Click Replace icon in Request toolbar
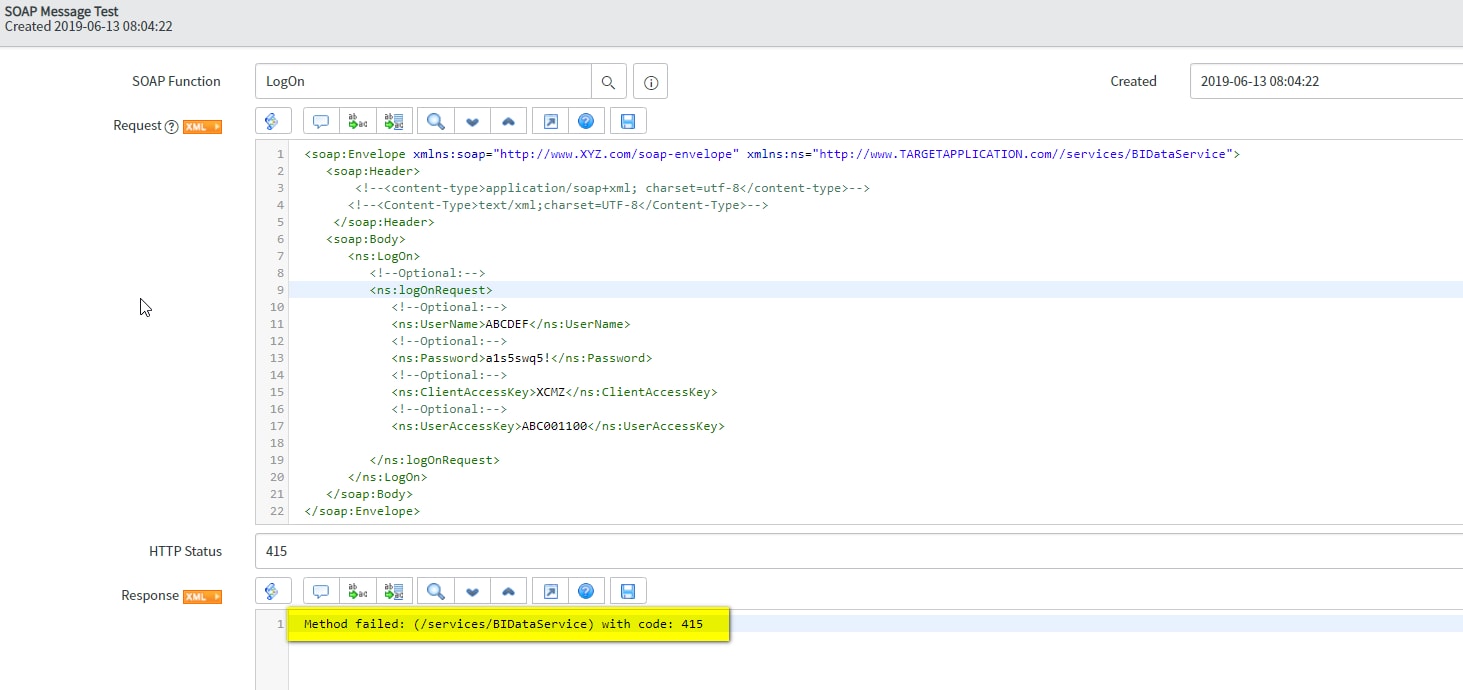The image size is (1463, 690). pos(357,121)
